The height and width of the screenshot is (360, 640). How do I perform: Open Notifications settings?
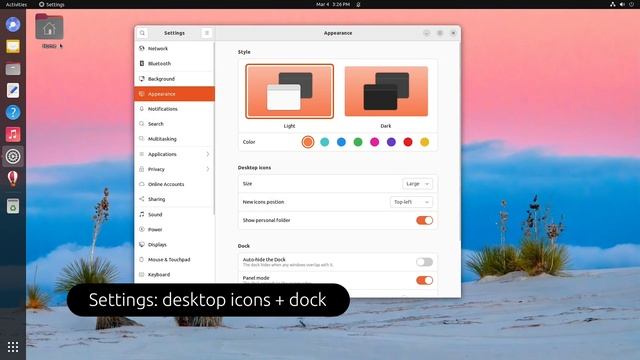174,109
